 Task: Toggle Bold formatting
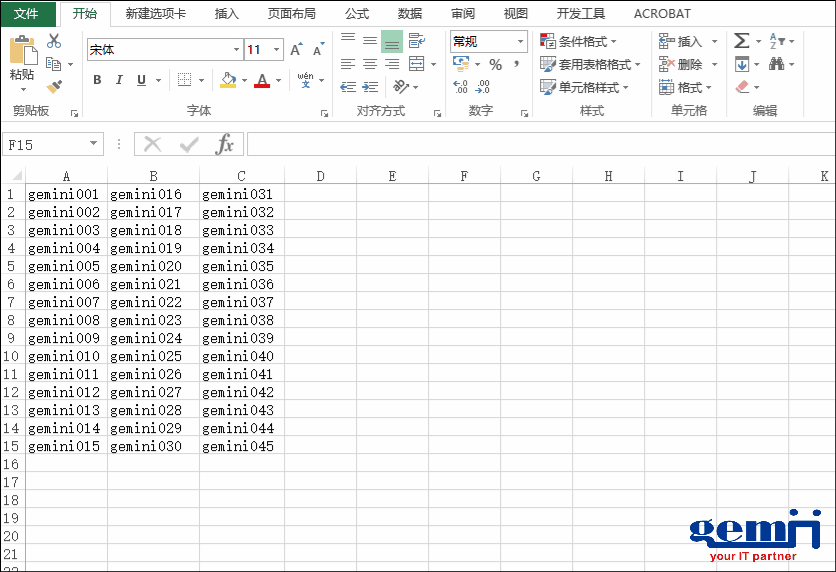click(97, 80)
